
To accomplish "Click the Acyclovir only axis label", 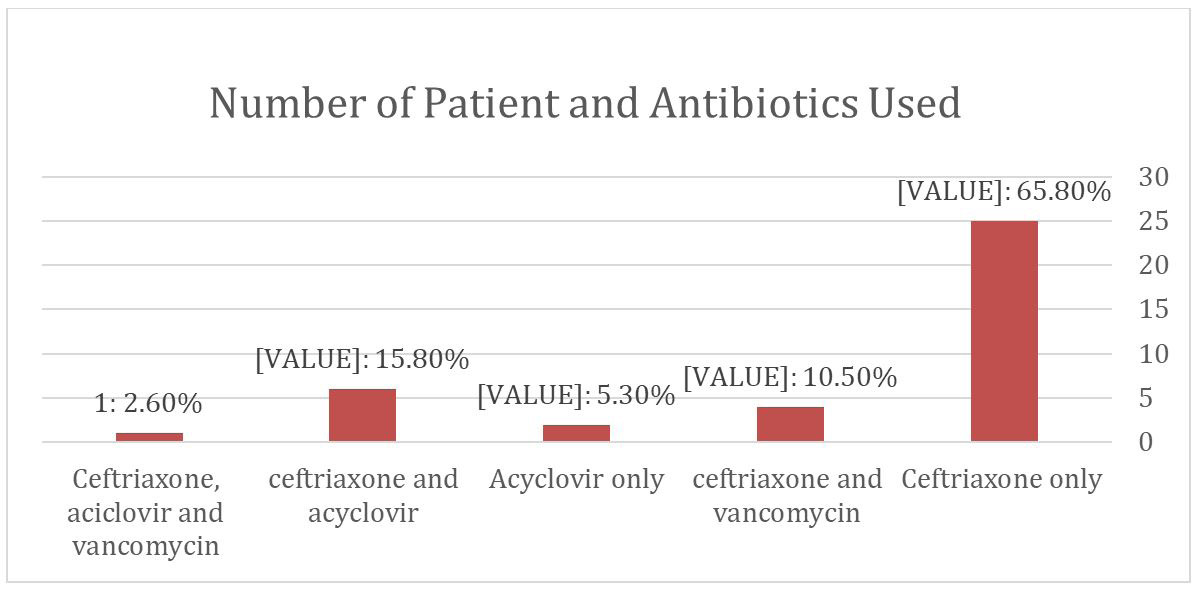I will (576, 480).
